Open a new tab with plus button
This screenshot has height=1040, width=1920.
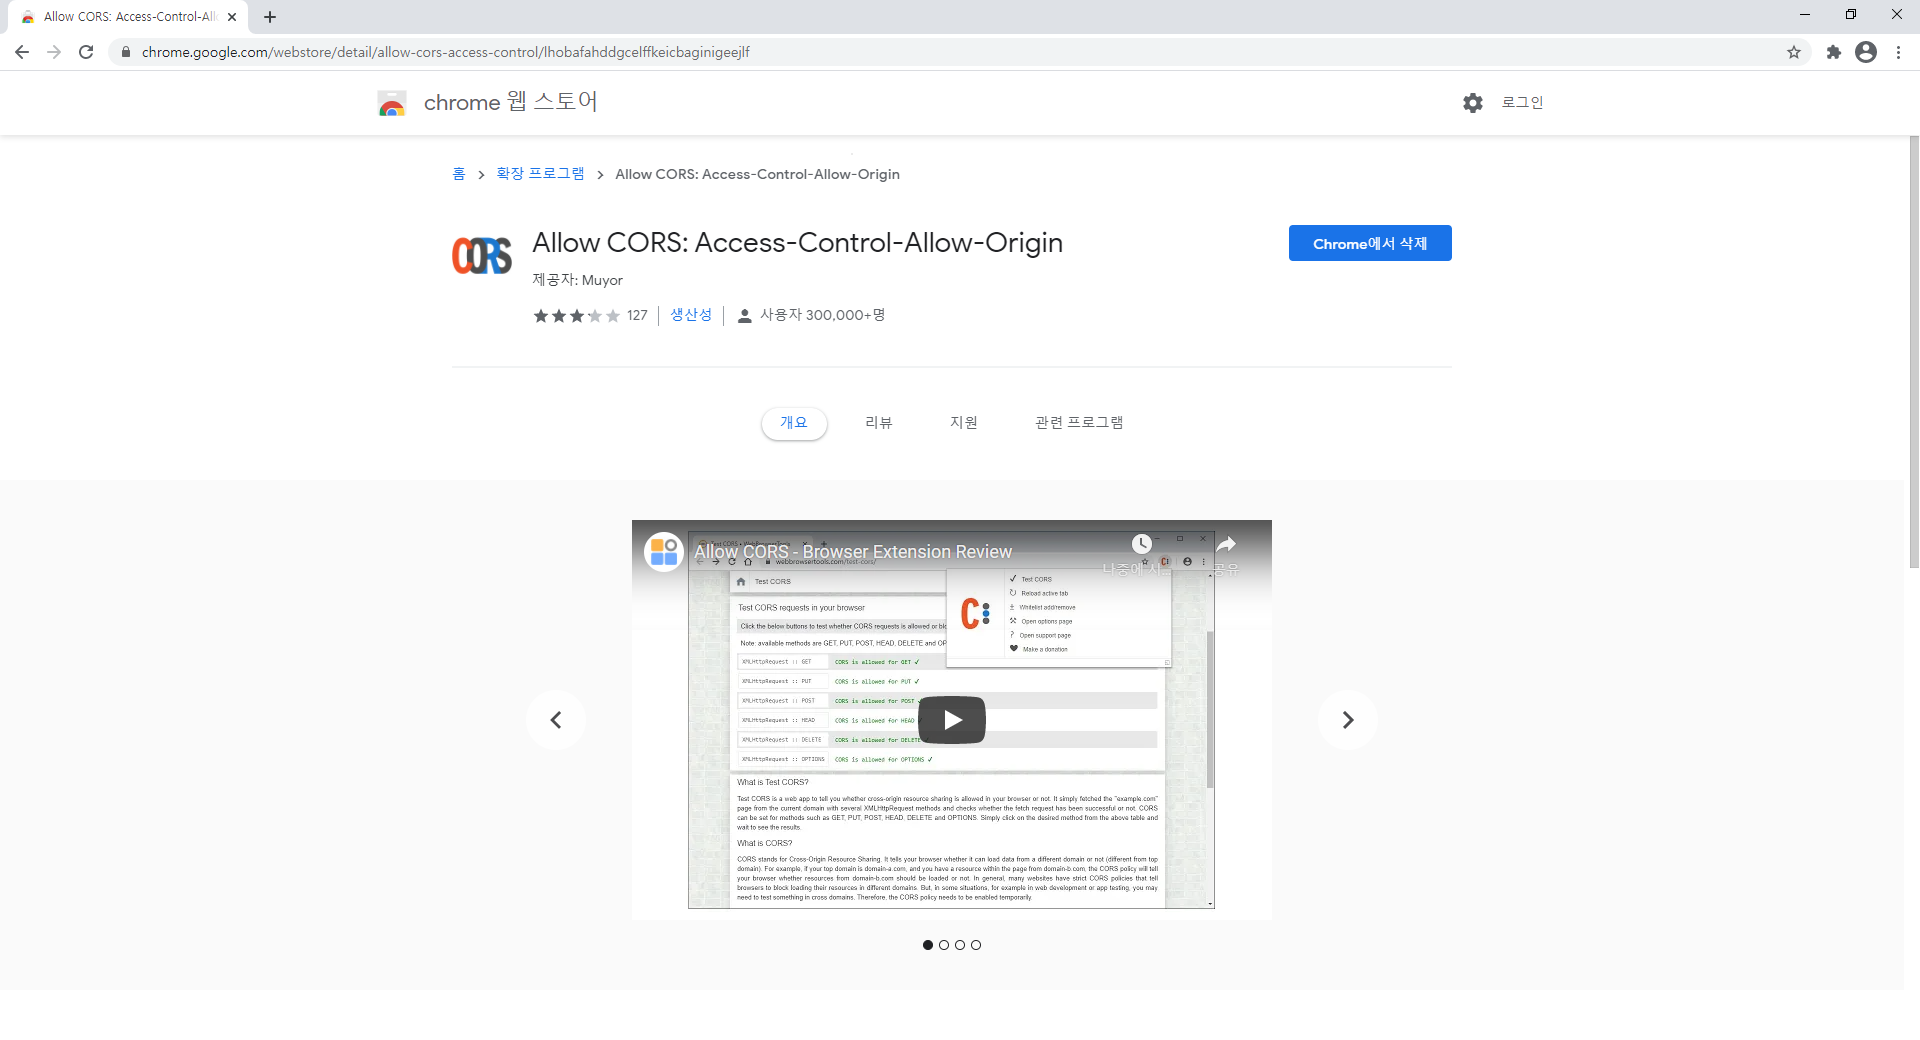[270, 17]
